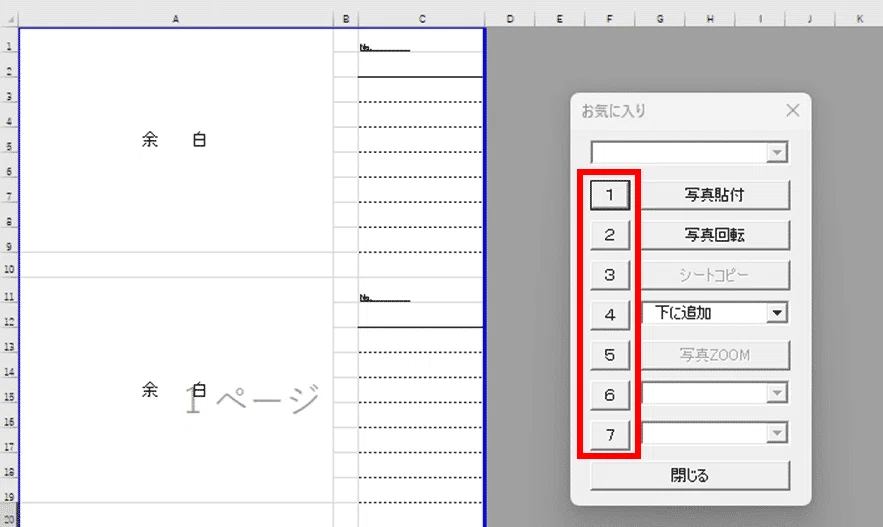Click the 写真貼付 button
The width and height of the screenshot is (883, 527).
click(x=715, y=195)
